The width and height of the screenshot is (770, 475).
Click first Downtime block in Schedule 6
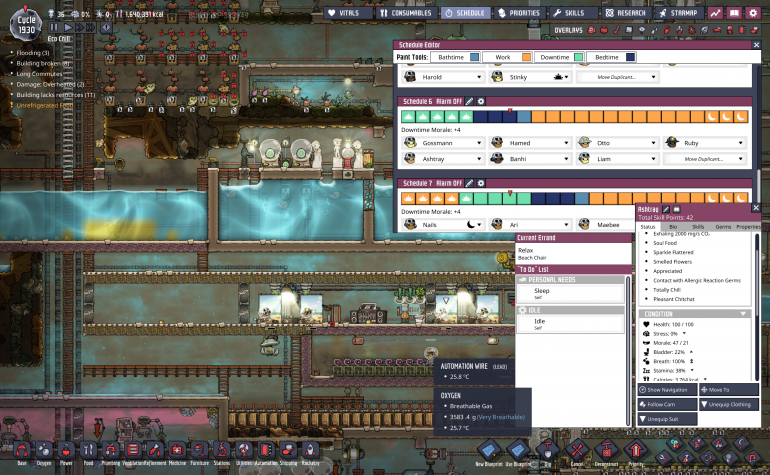(408, 116)
